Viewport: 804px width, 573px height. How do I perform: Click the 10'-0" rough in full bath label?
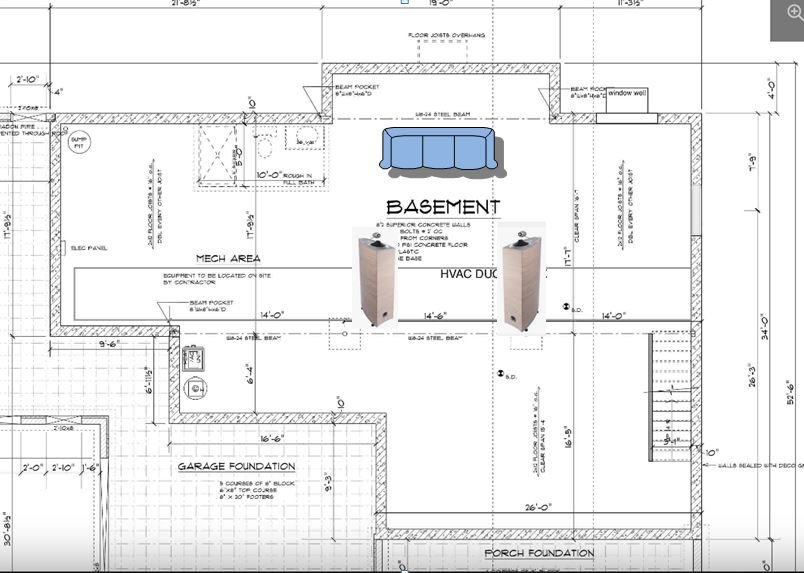pos(269,175)
